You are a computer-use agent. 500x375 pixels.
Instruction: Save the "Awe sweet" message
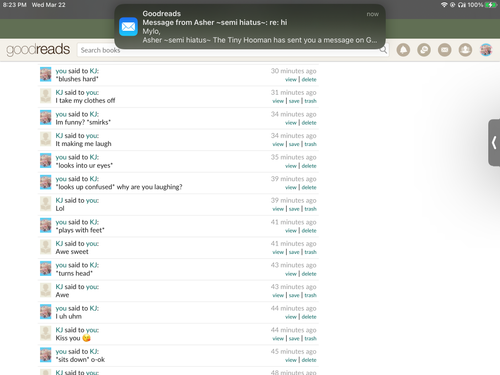coord(294,252)
